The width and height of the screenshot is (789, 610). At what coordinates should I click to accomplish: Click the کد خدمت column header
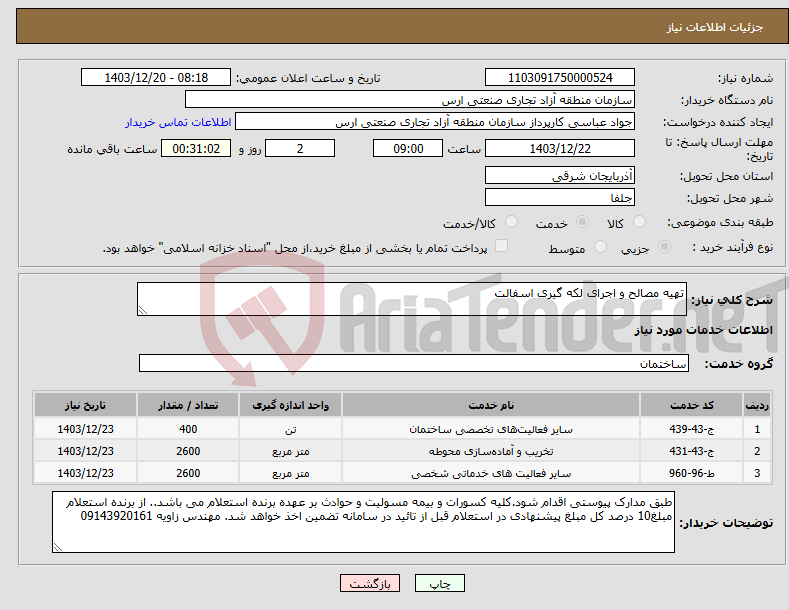pyautogui.click(x=691, y=405)
